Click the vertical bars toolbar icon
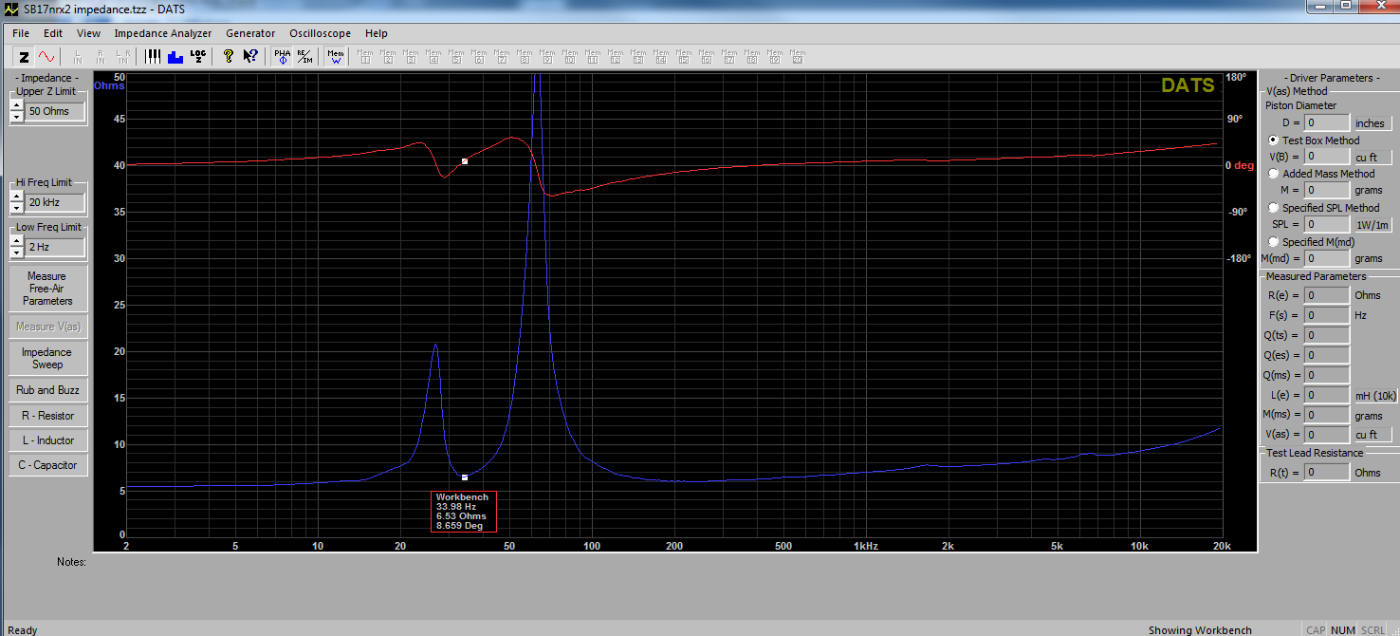This screenshot has height=636, width=1400. (x=152, y=57)
